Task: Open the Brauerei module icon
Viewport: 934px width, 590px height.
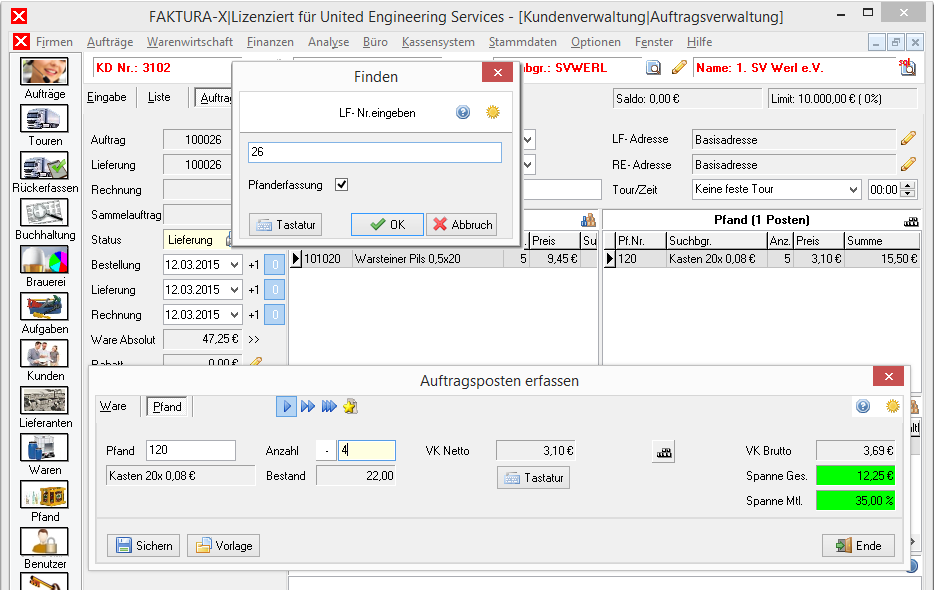Action: [44, 260]
